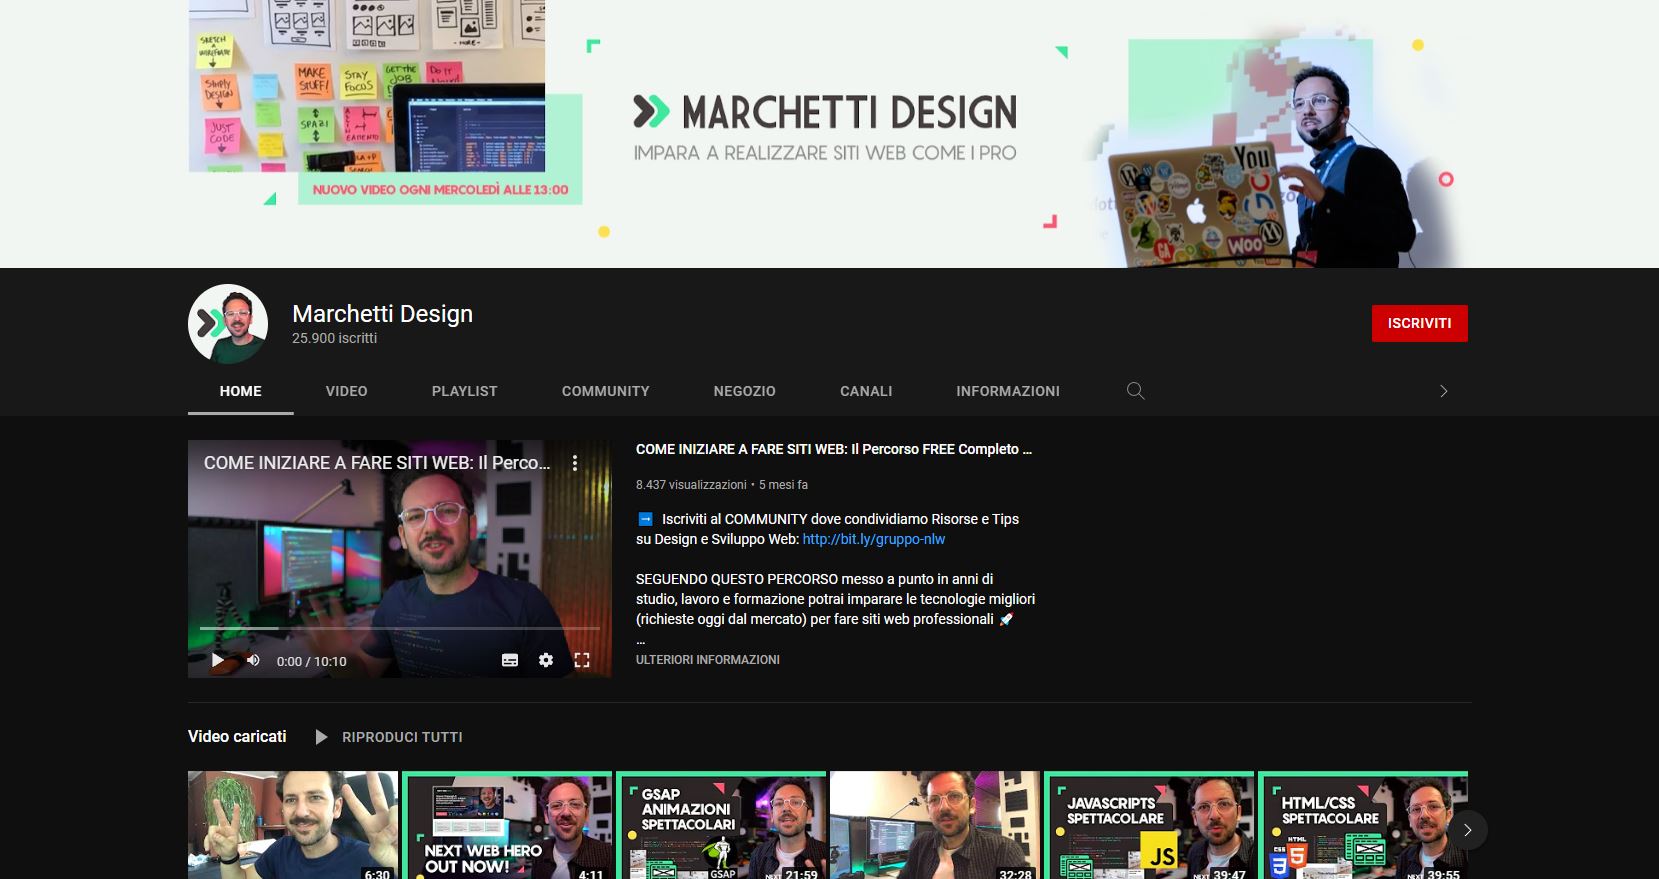Click the 8.437 visualizzazioni text

point(691,485)
